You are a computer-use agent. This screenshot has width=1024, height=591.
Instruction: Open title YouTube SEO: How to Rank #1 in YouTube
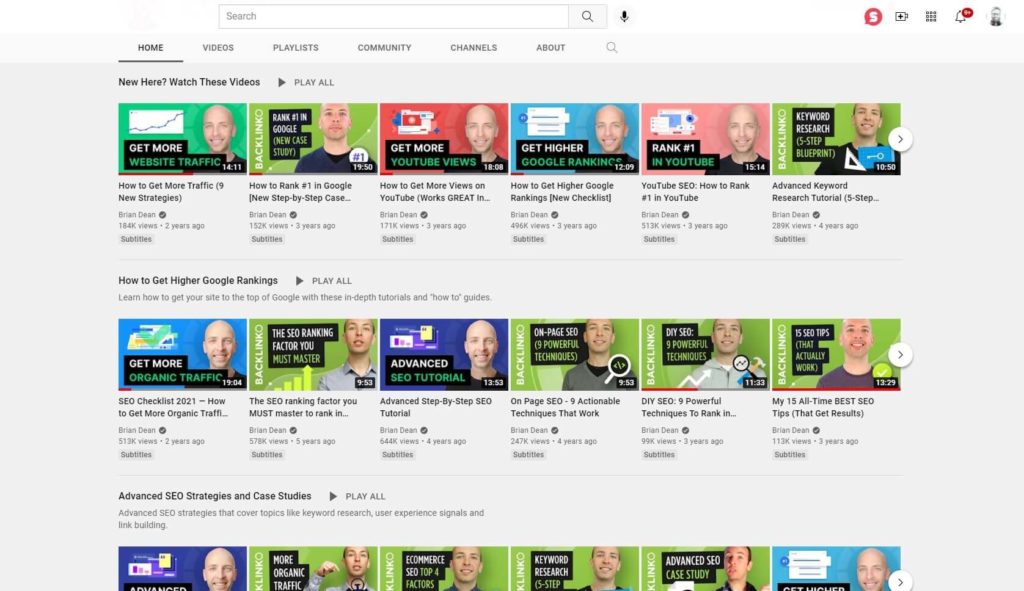(x=696, y=191)
